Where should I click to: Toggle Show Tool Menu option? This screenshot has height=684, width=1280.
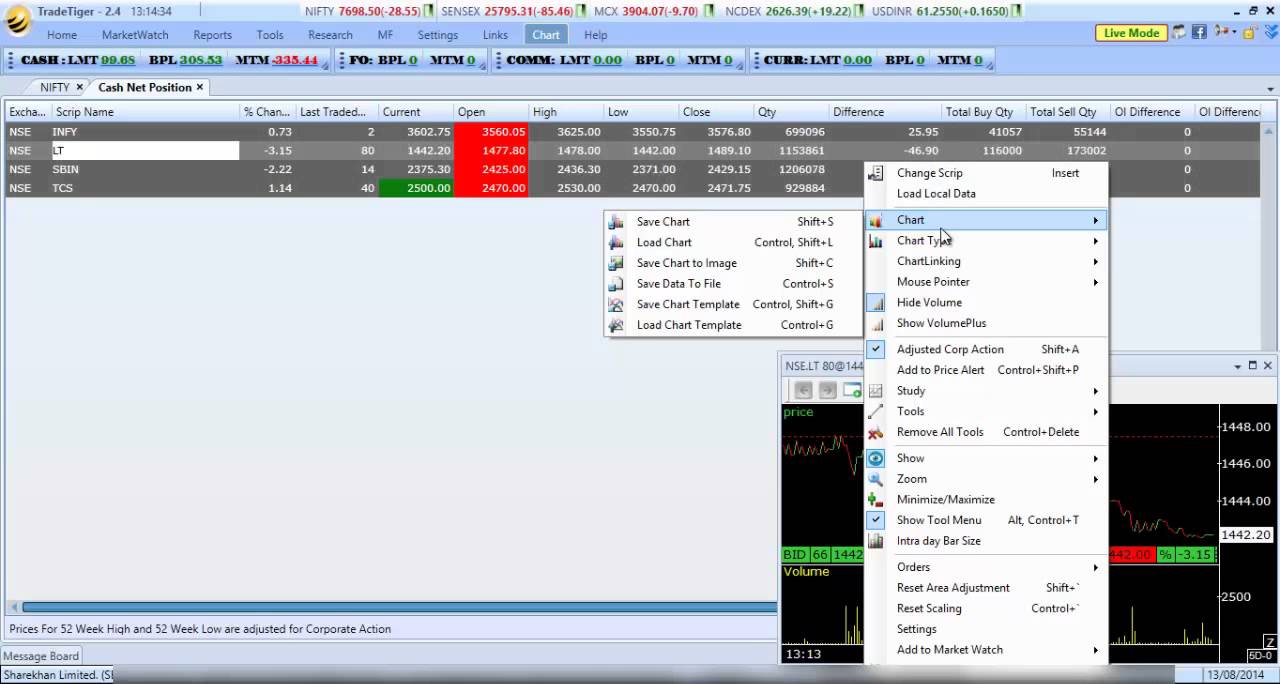[986, 520]
